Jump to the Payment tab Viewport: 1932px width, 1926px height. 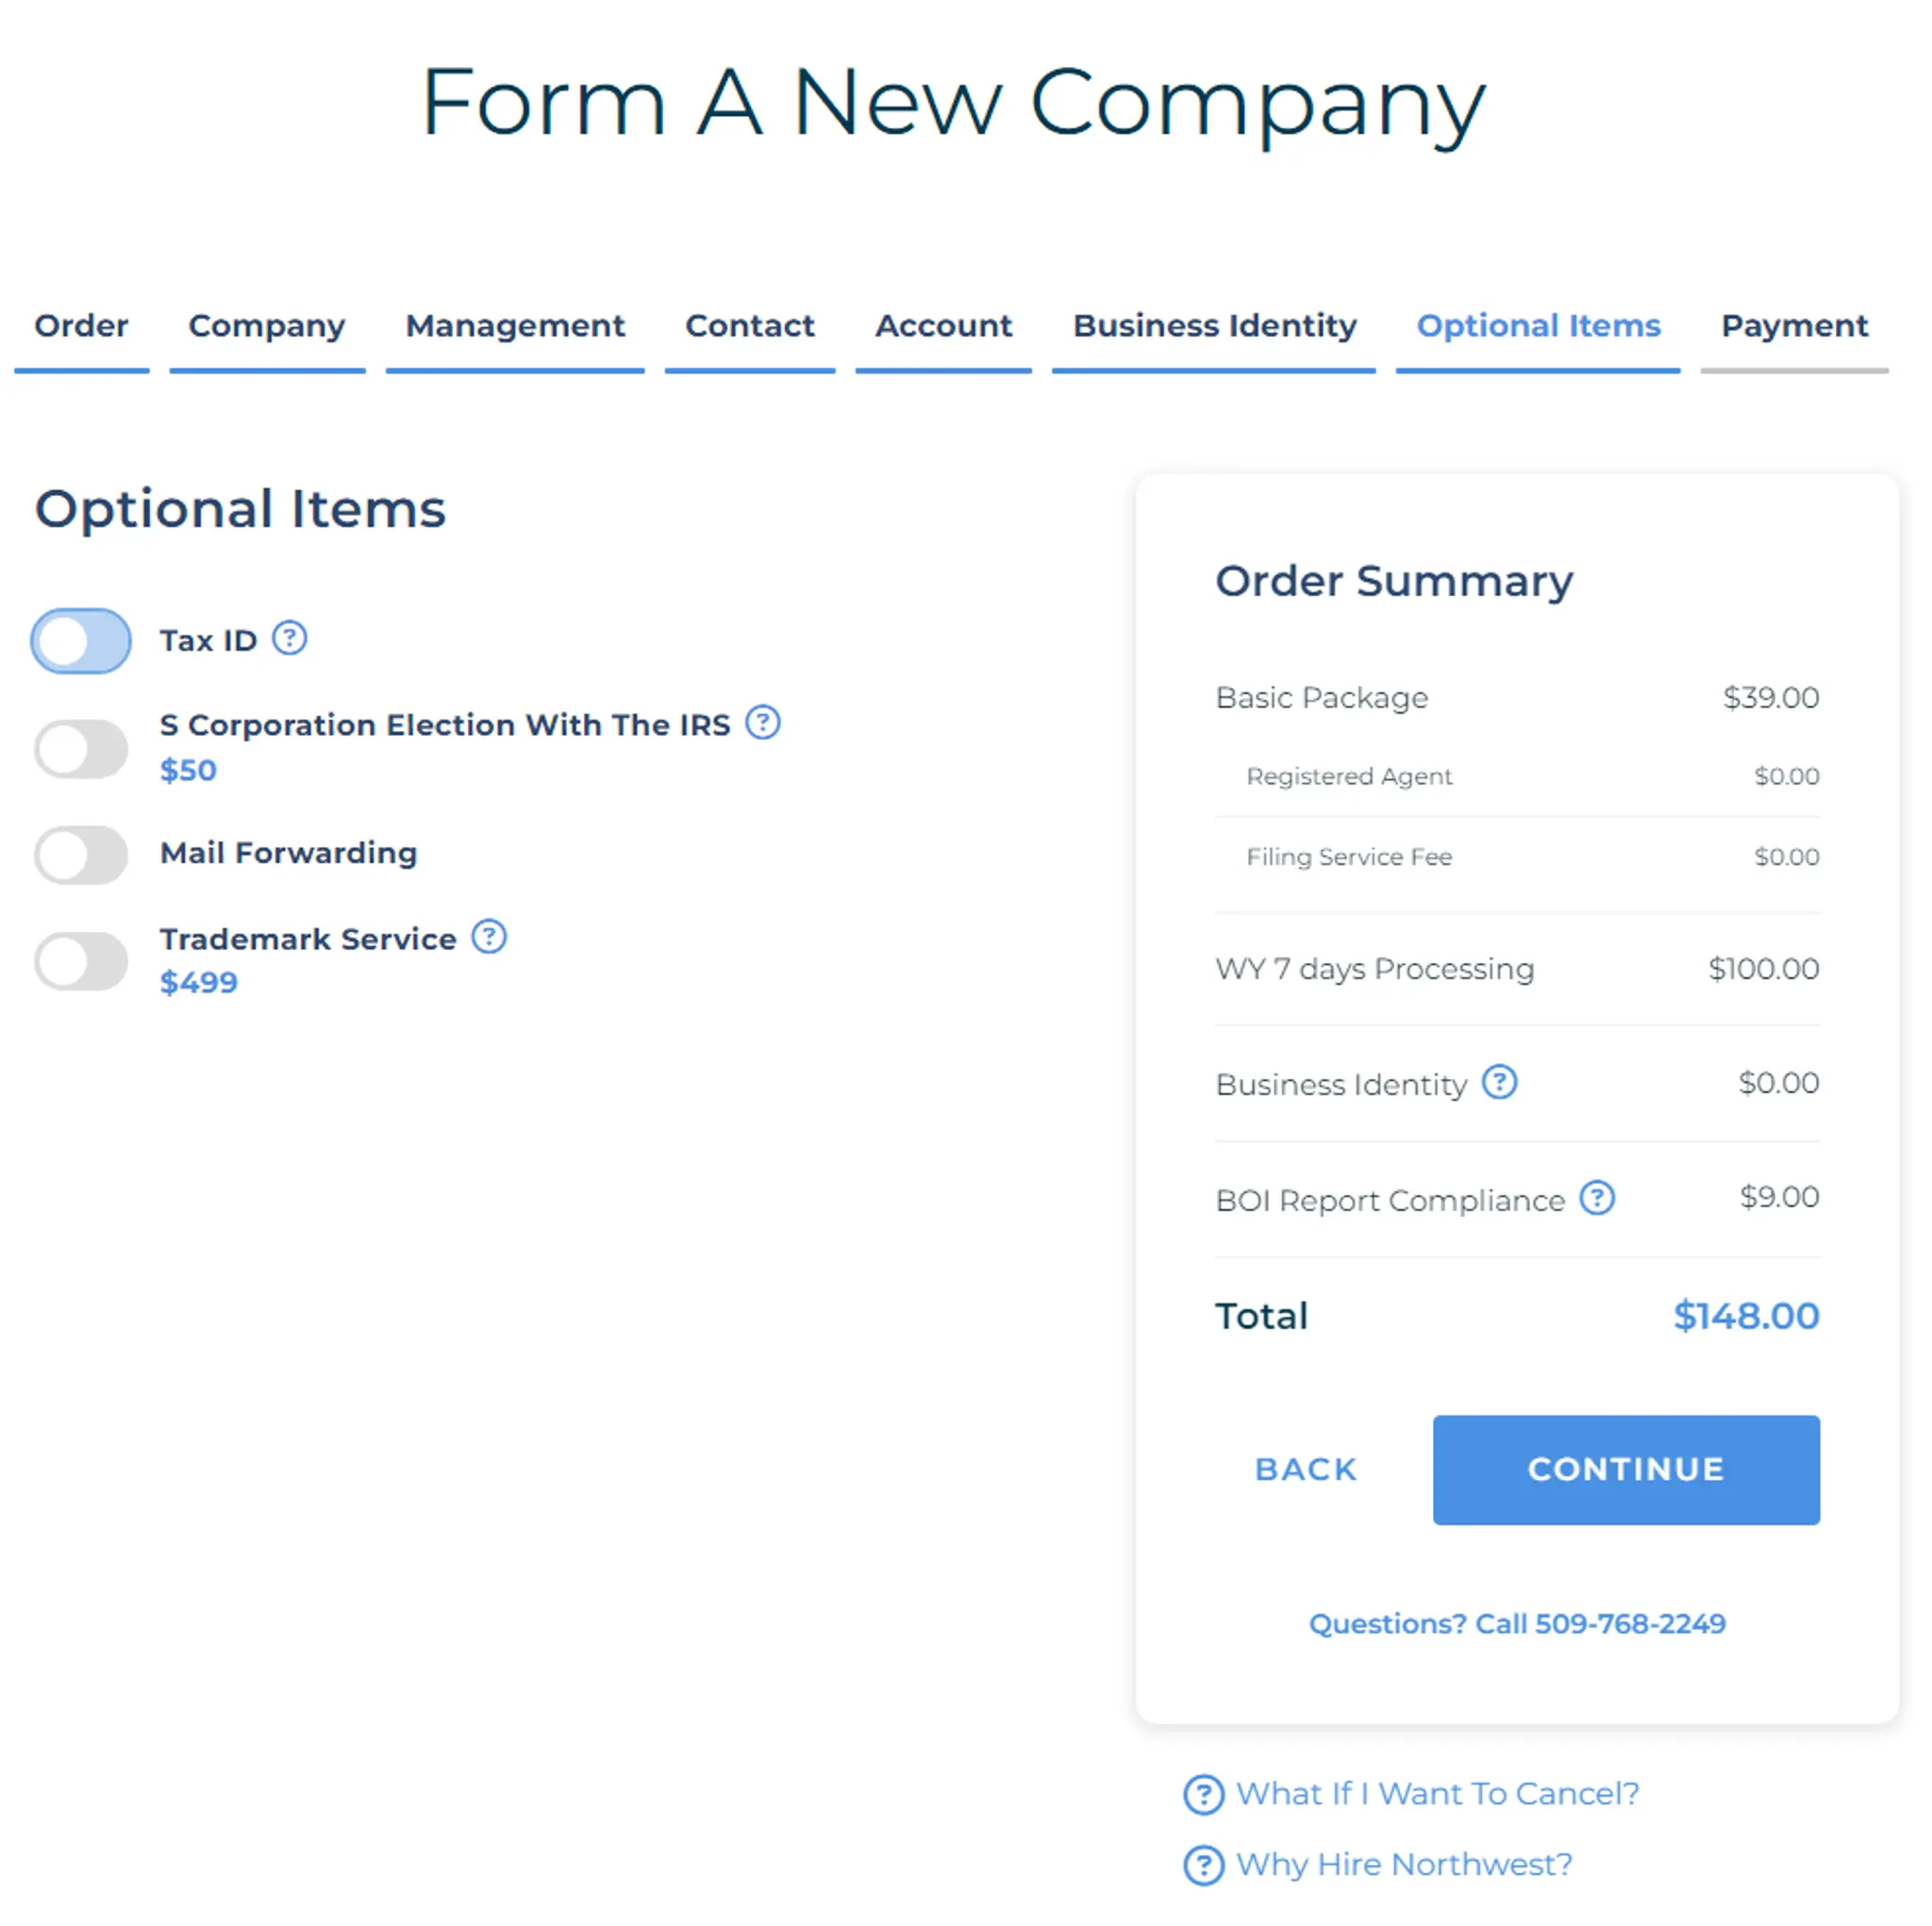(x=1794, y=326)
